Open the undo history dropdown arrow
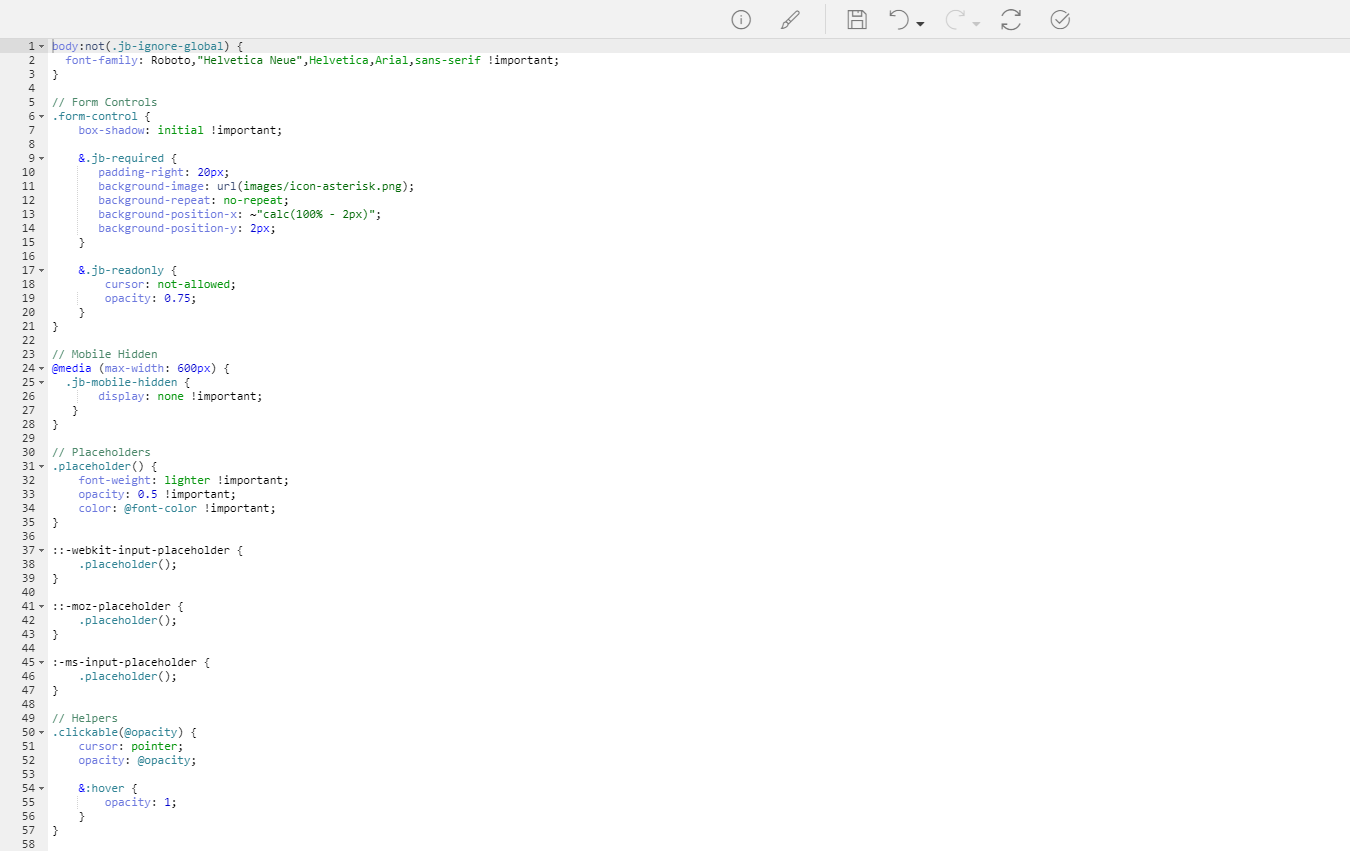 click(921, 23)
